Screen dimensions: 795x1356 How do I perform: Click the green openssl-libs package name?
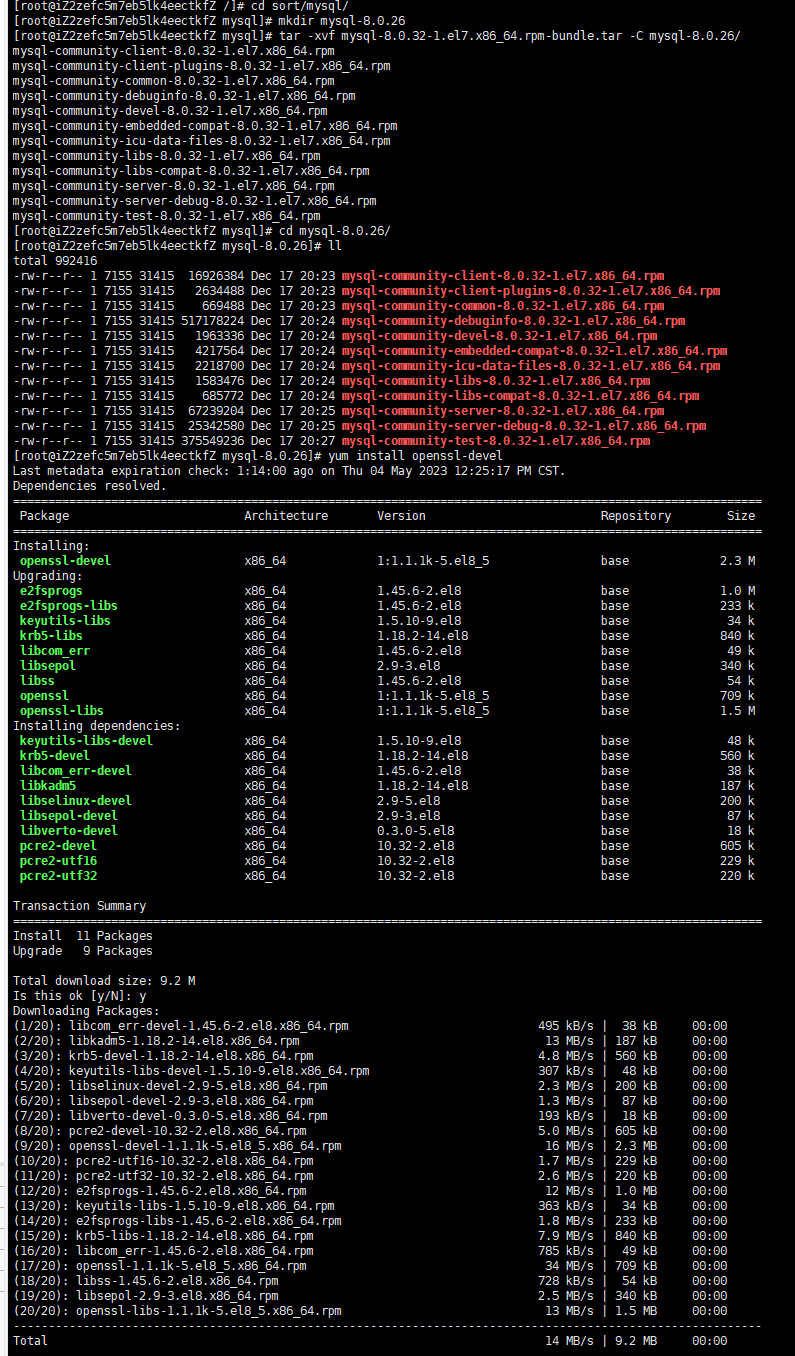point(62,711)
